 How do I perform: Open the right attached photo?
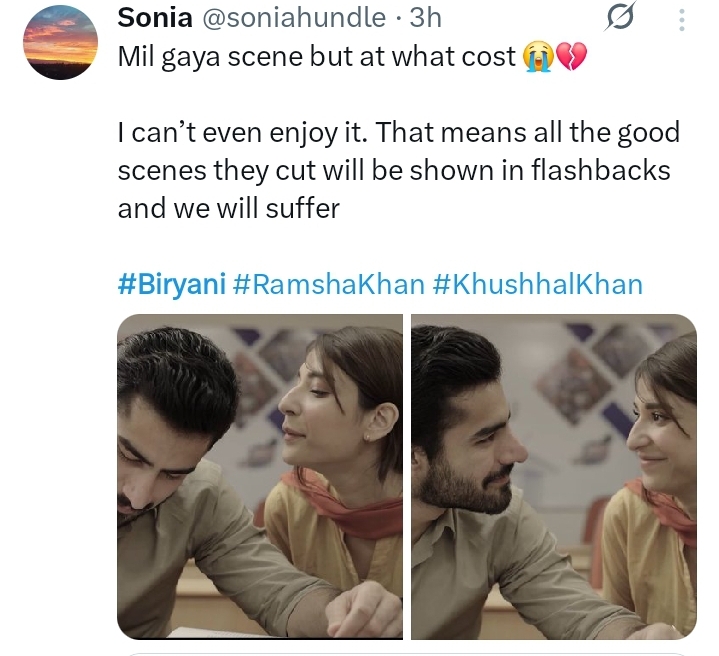(x=553, y=476)
